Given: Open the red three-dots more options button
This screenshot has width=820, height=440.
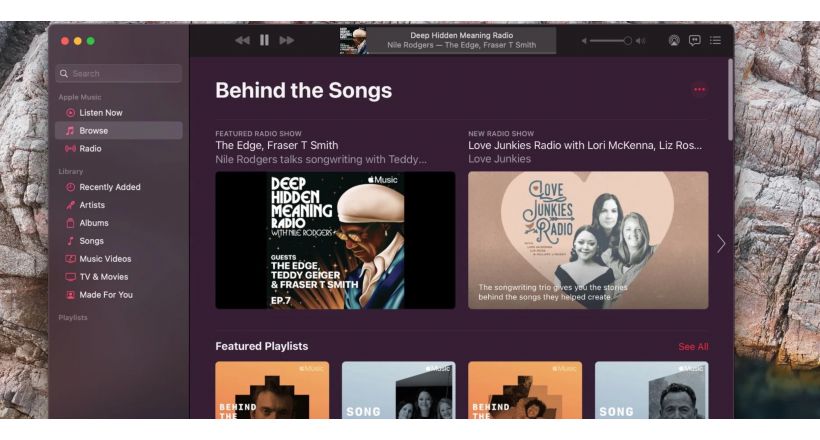Looking at the screenshot, I should coord(699,89).
